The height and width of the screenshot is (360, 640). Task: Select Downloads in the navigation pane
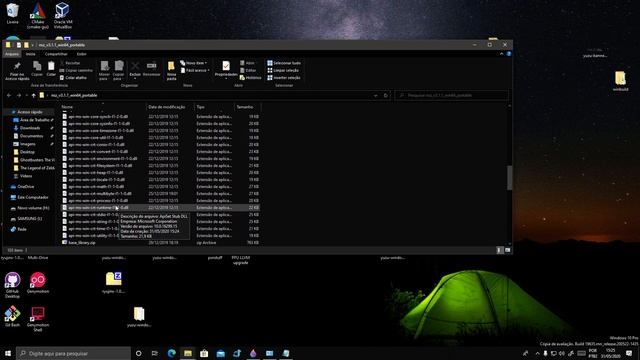30,128
